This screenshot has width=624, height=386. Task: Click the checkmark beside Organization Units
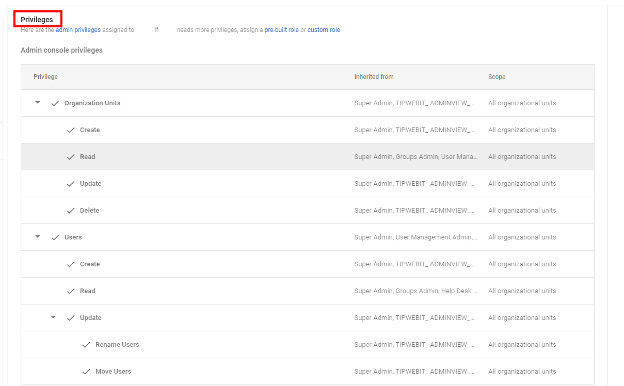tap(55, 103)
